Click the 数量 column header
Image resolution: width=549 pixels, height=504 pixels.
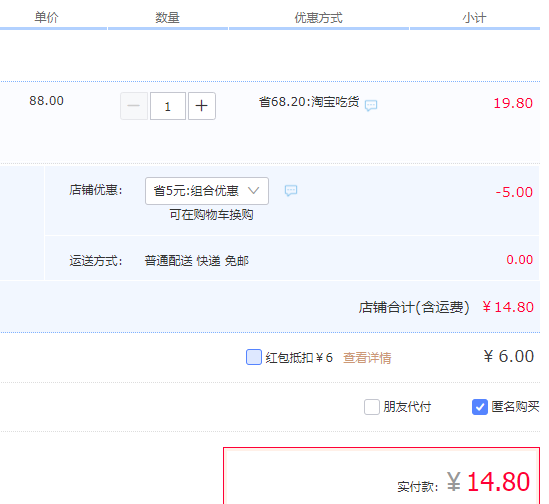coord(167,18)
